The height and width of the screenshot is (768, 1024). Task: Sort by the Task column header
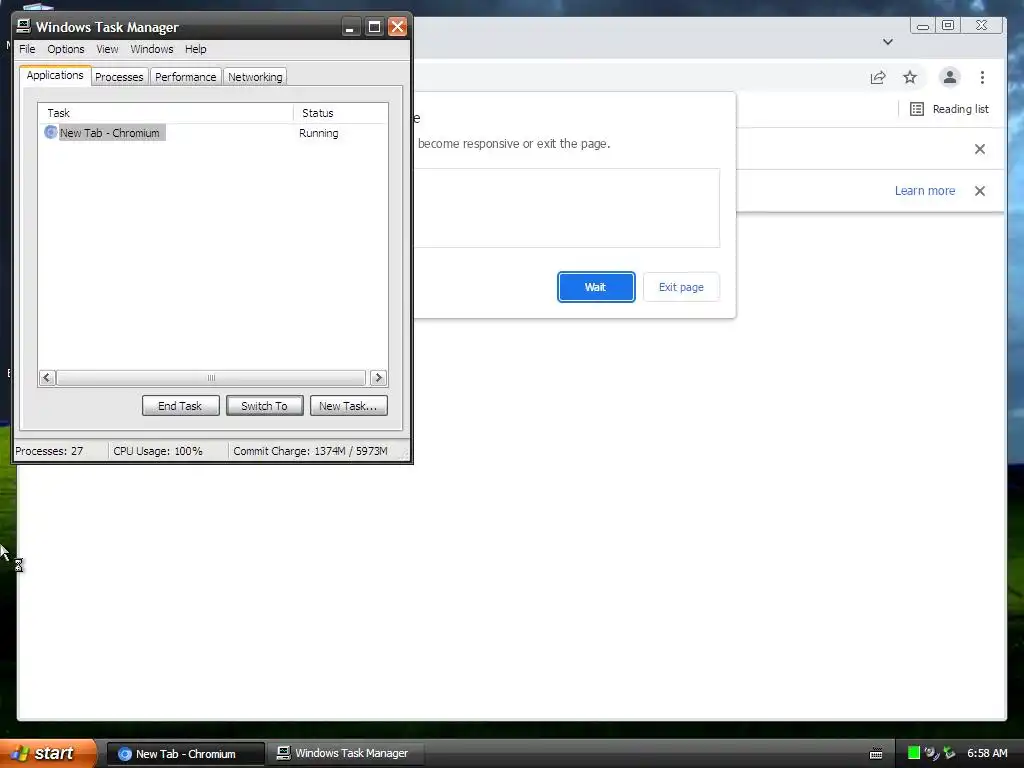point(166,113)
